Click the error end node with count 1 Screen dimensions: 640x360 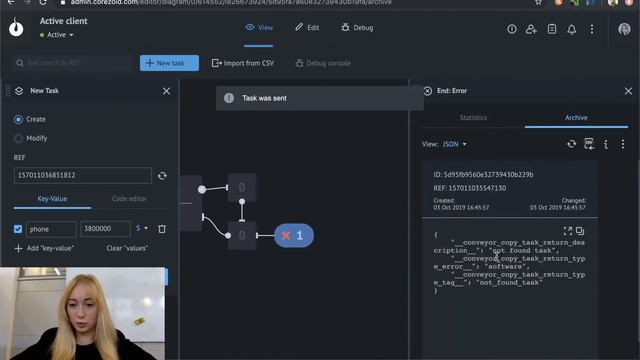click(294, 236)
